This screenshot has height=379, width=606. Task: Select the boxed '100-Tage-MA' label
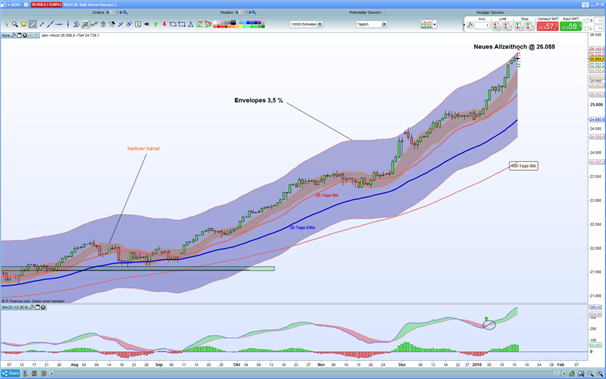click(524, 166)
